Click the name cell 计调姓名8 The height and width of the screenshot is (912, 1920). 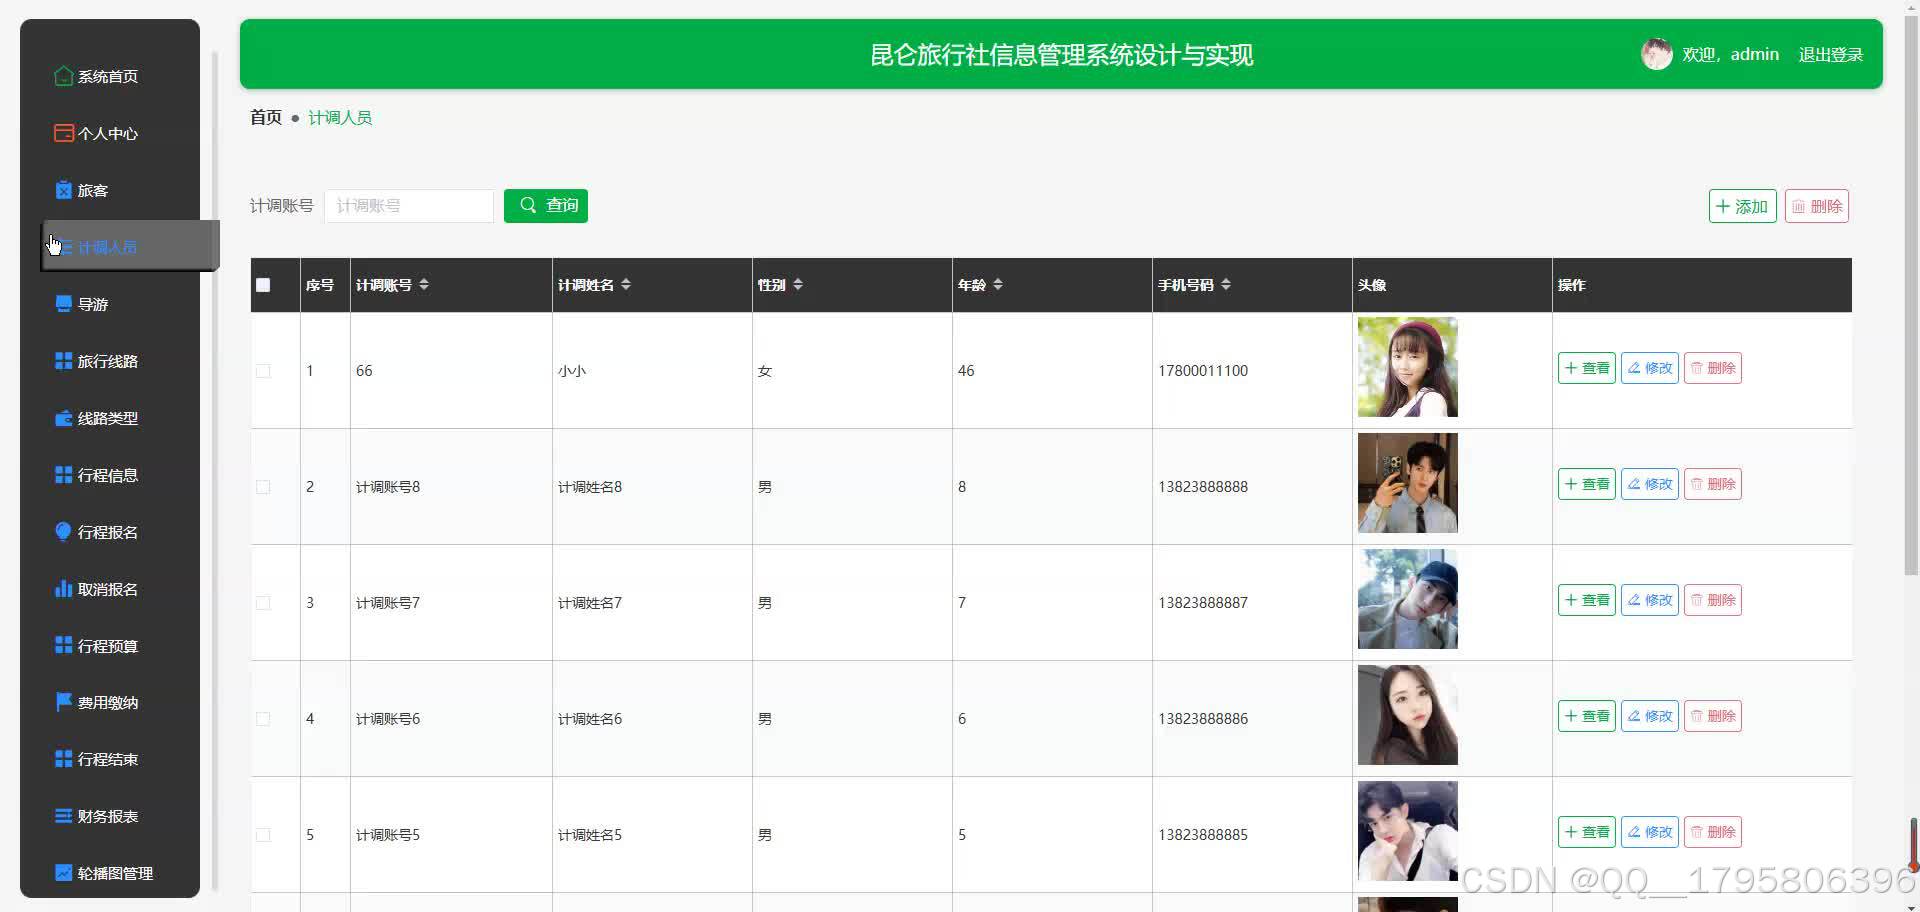(x=590, y=487)
